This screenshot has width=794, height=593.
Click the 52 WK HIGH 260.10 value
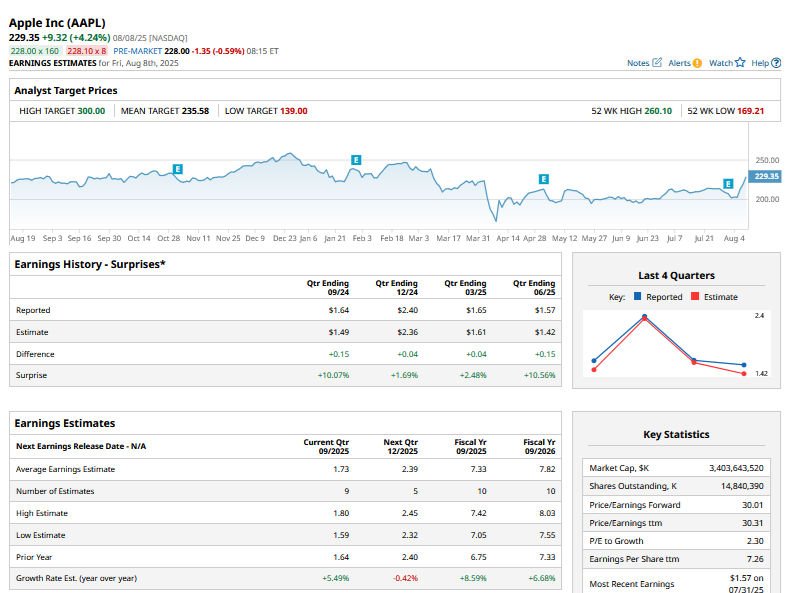click(x=658, y=111)
